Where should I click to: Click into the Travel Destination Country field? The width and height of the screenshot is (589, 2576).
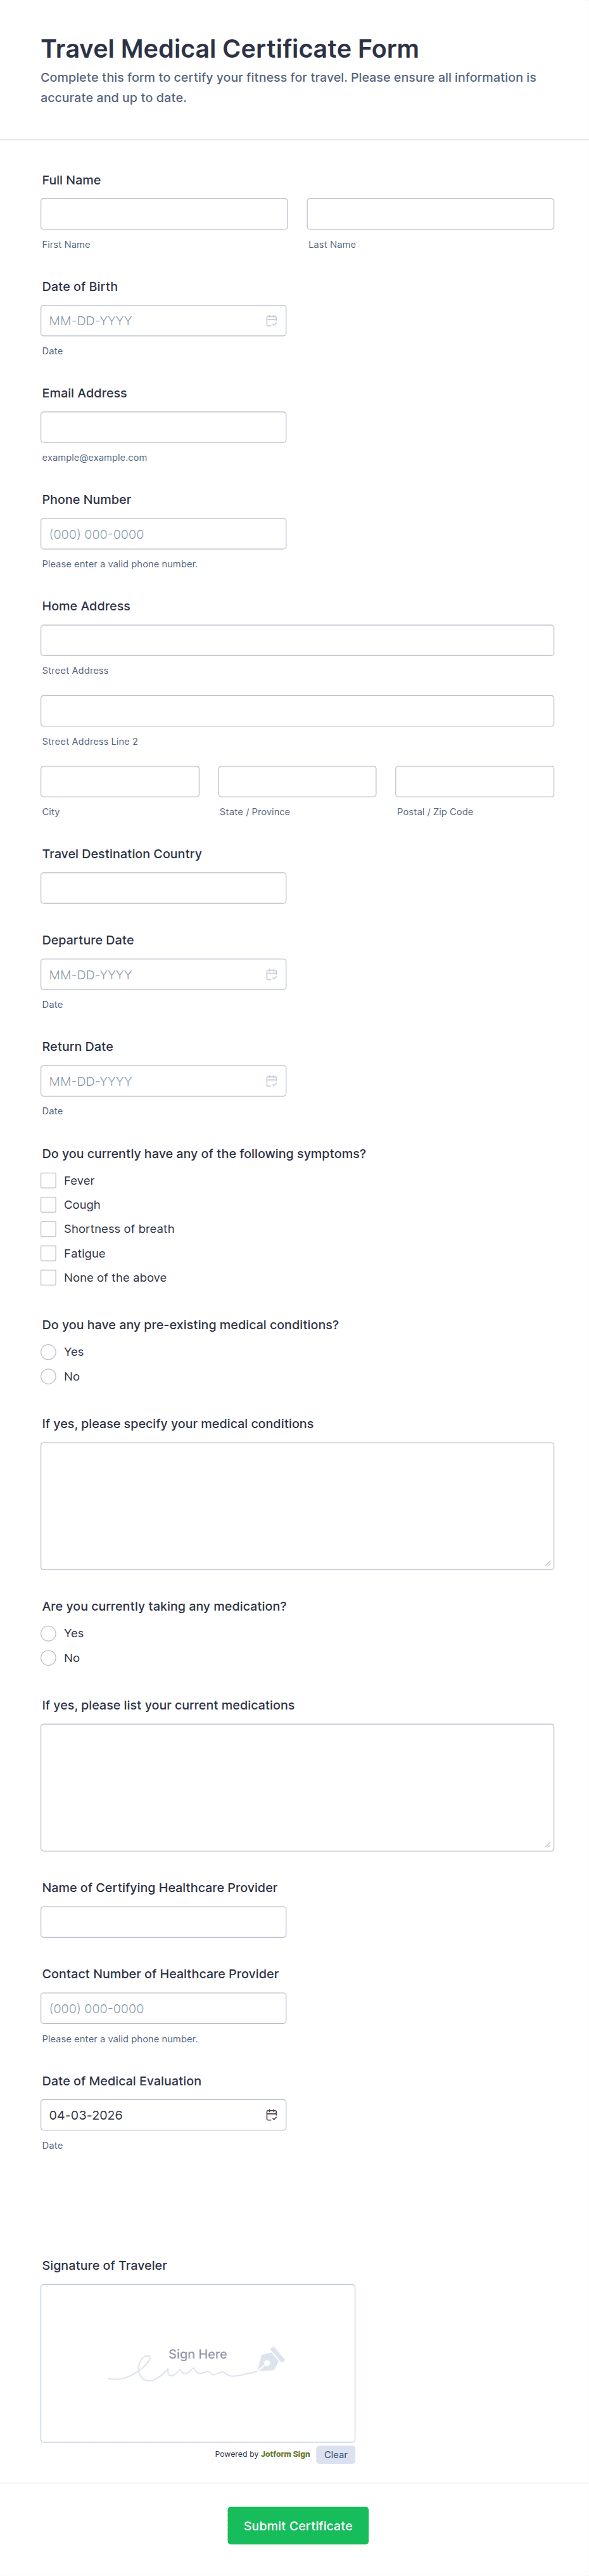pyautogui.click(x=164, y=888)
